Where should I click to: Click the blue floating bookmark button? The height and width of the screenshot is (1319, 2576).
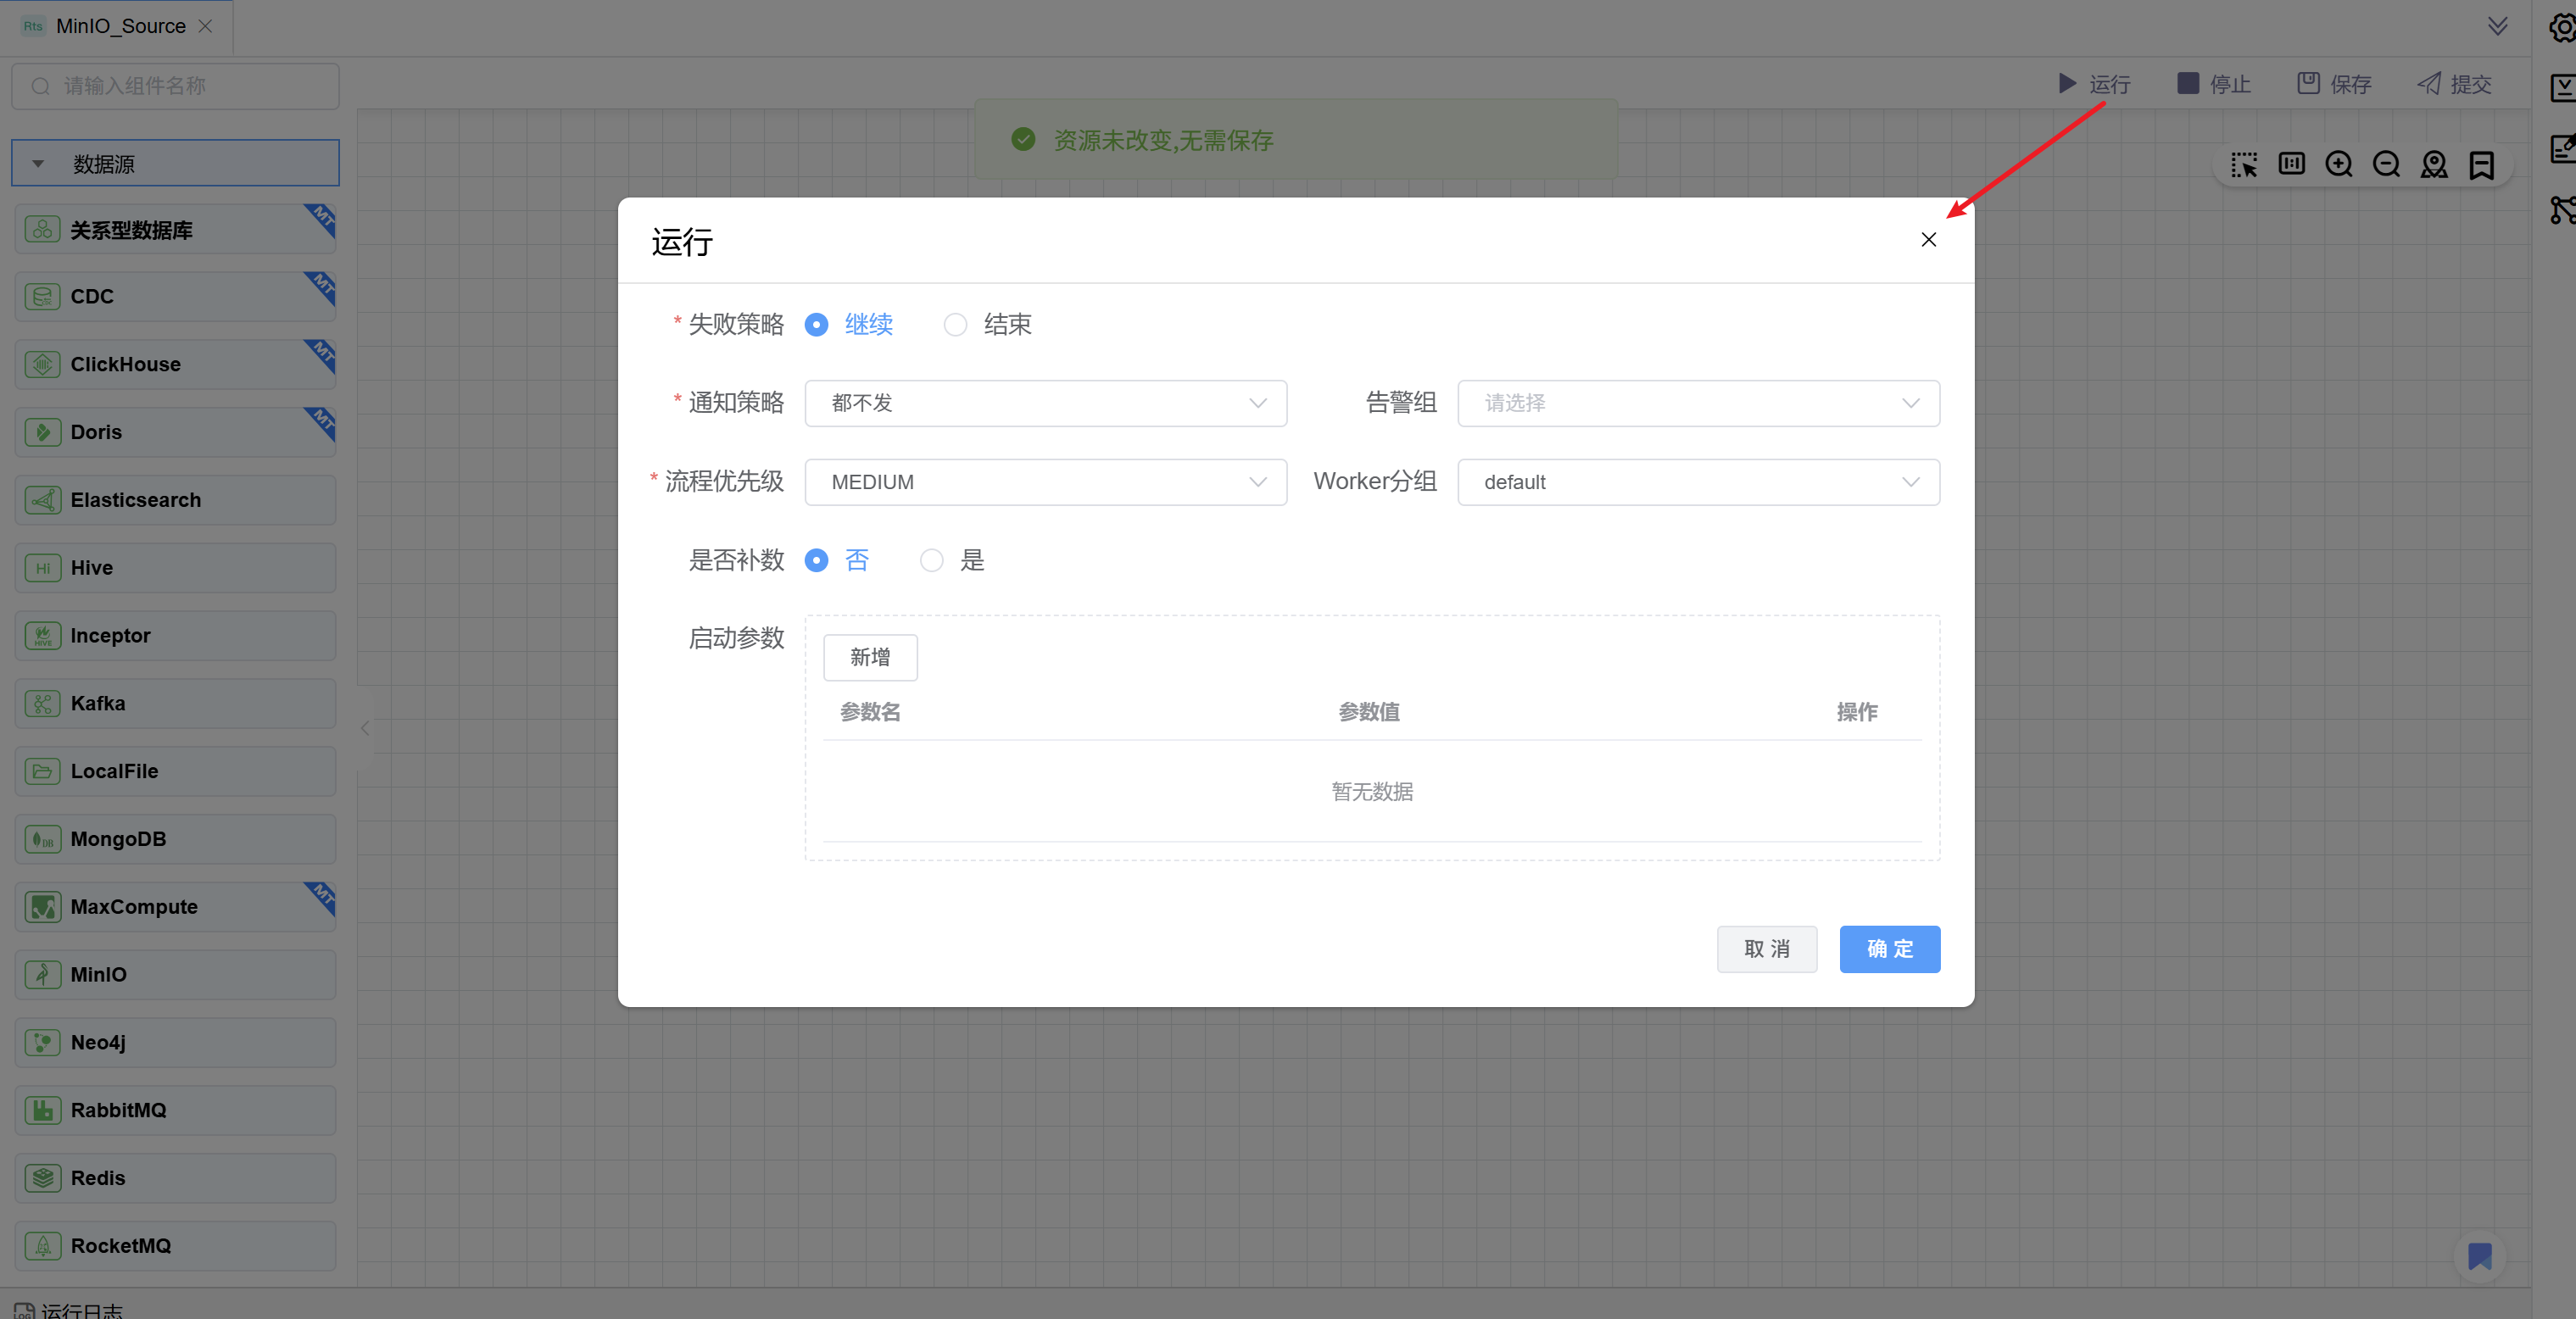pyautogui.click(x=2479, y=1256)
